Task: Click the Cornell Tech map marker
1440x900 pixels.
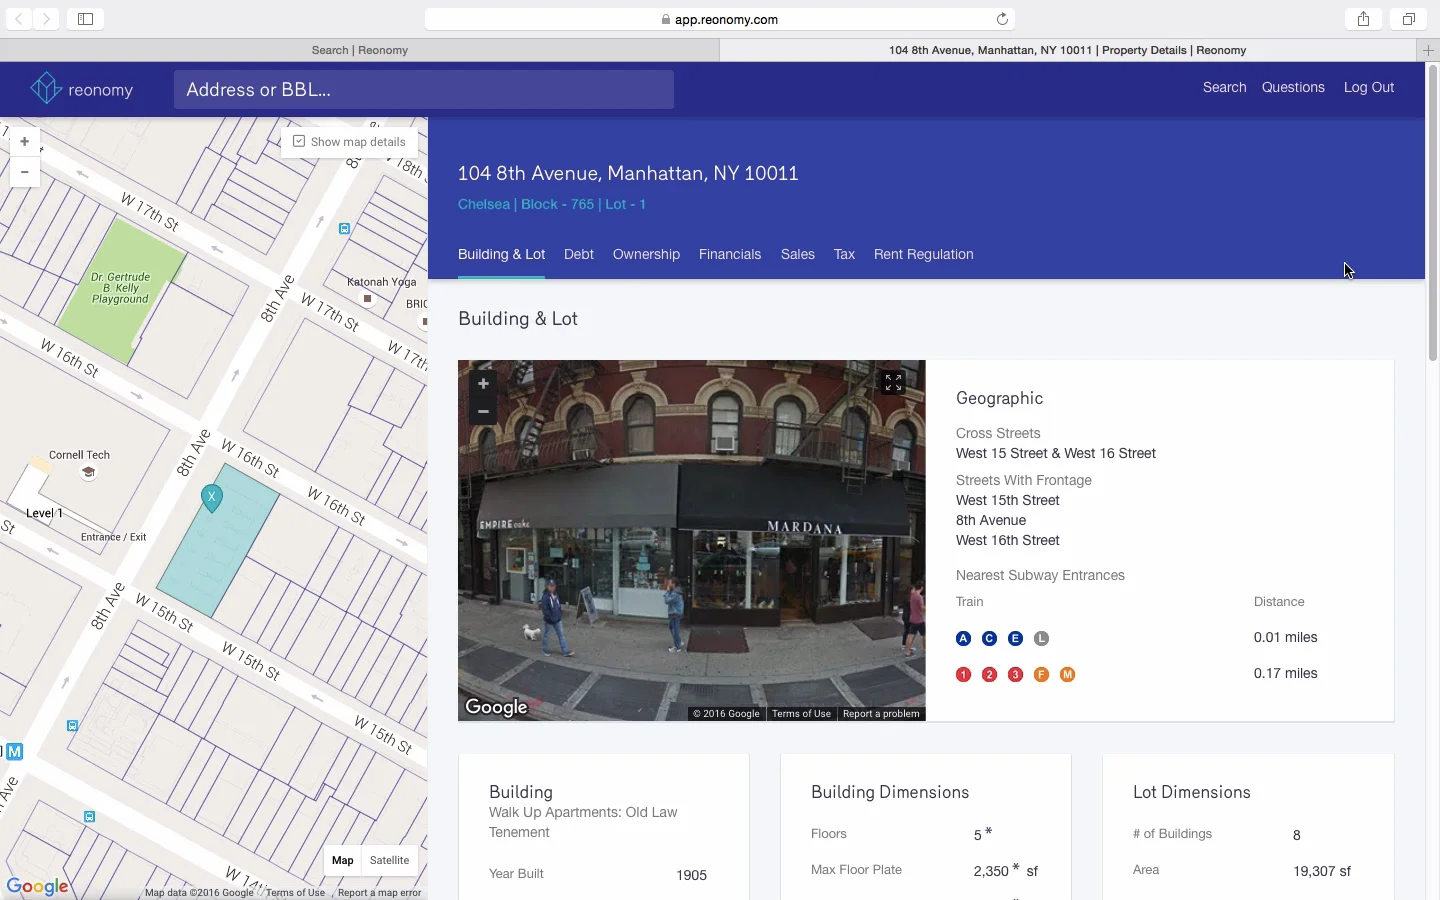Action: click(88, 473)
